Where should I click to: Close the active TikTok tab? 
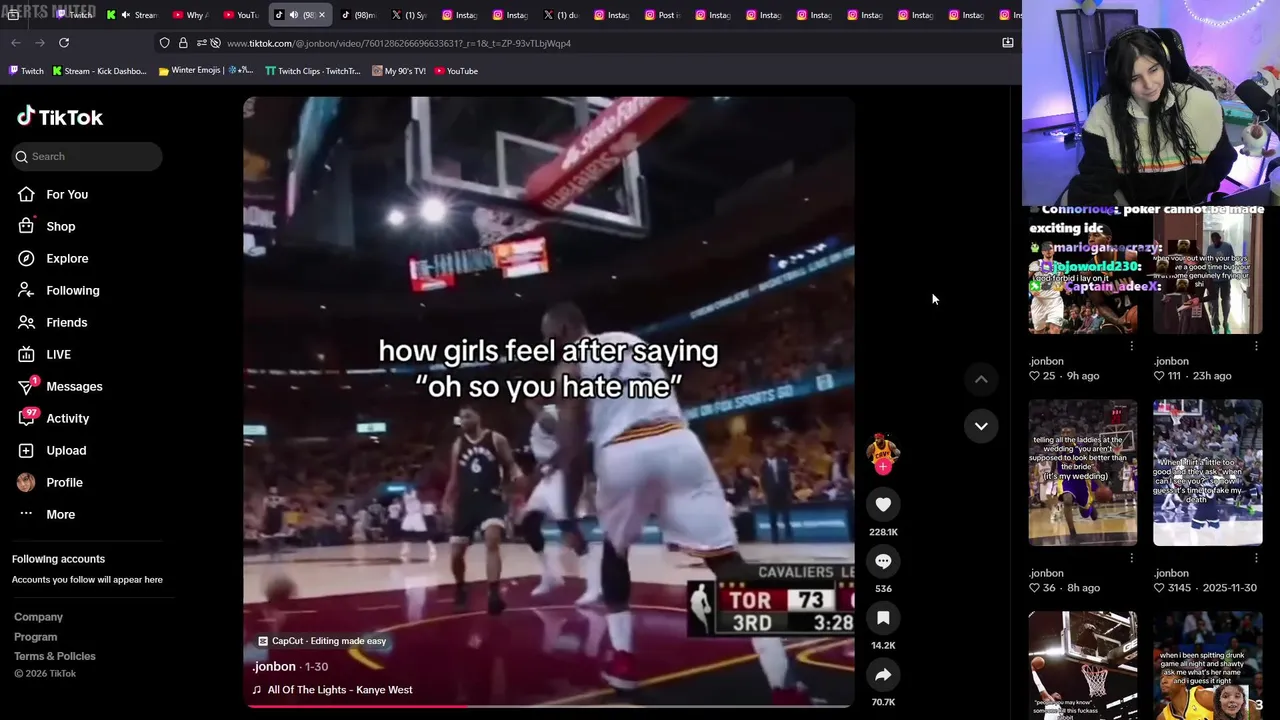[x=321, y=15]
